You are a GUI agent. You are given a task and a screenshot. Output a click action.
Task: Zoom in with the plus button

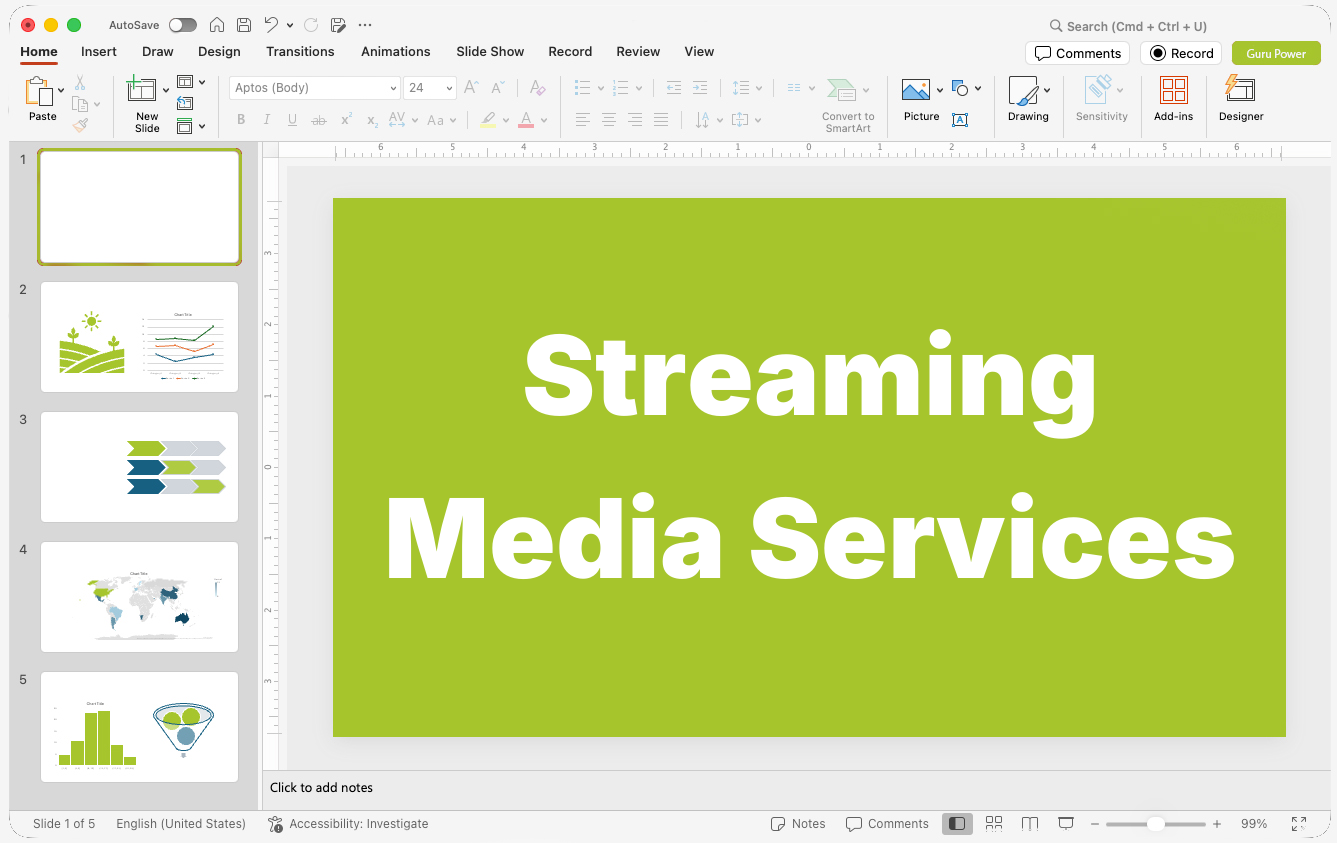point(1217,824)
